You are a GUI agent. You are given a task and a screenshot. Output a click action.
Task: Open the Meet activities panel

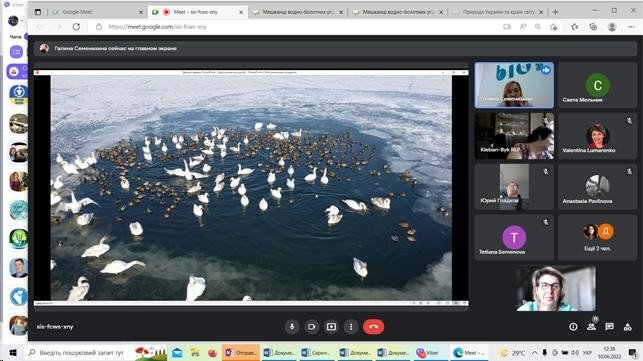627,327
